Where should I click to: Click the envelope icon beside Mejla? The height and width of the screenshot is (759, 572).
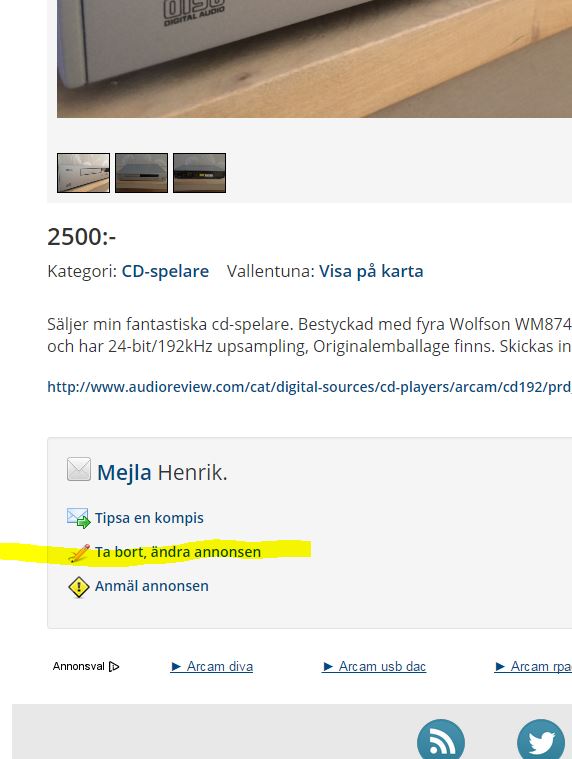79,469
